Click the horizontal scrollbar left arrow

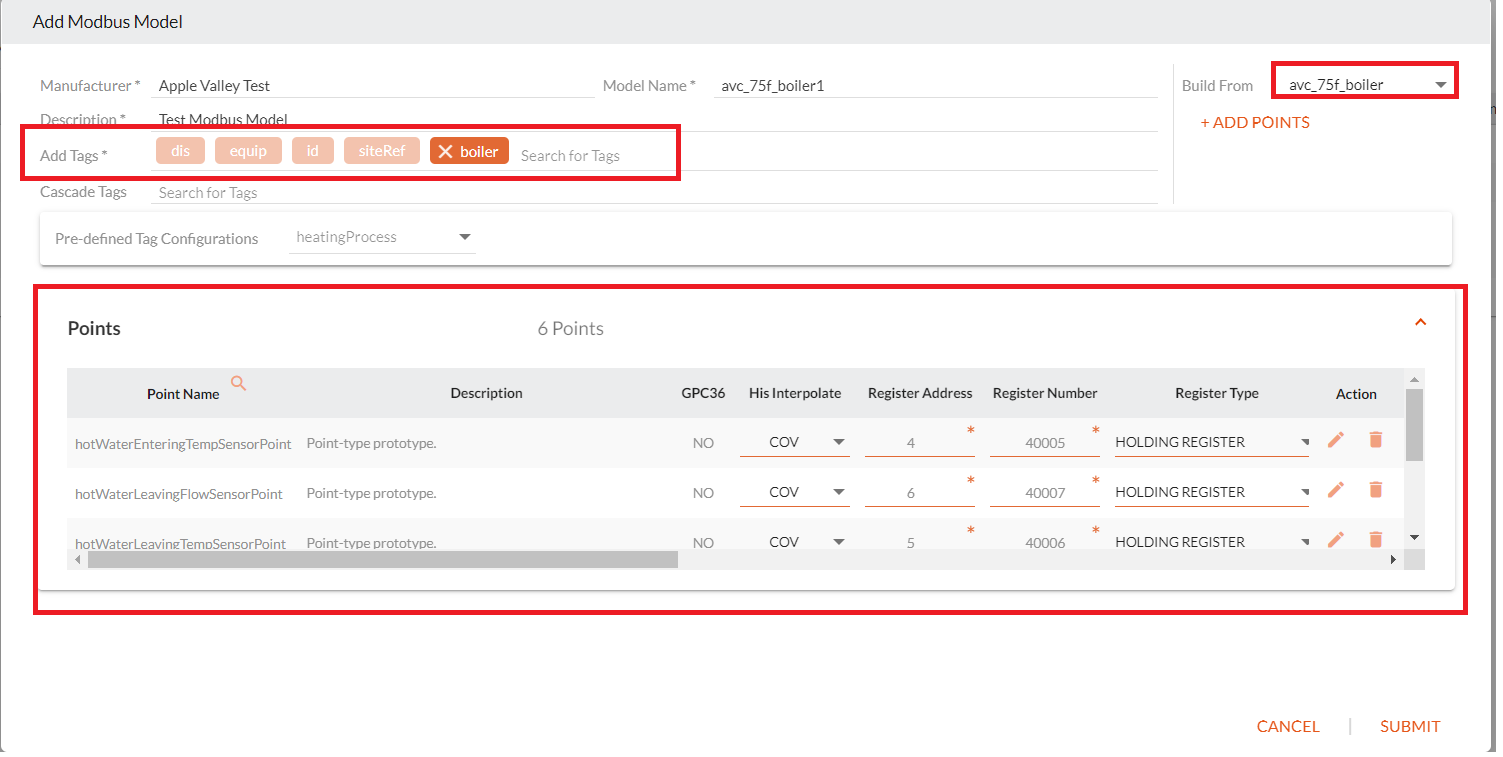point(78,560)
